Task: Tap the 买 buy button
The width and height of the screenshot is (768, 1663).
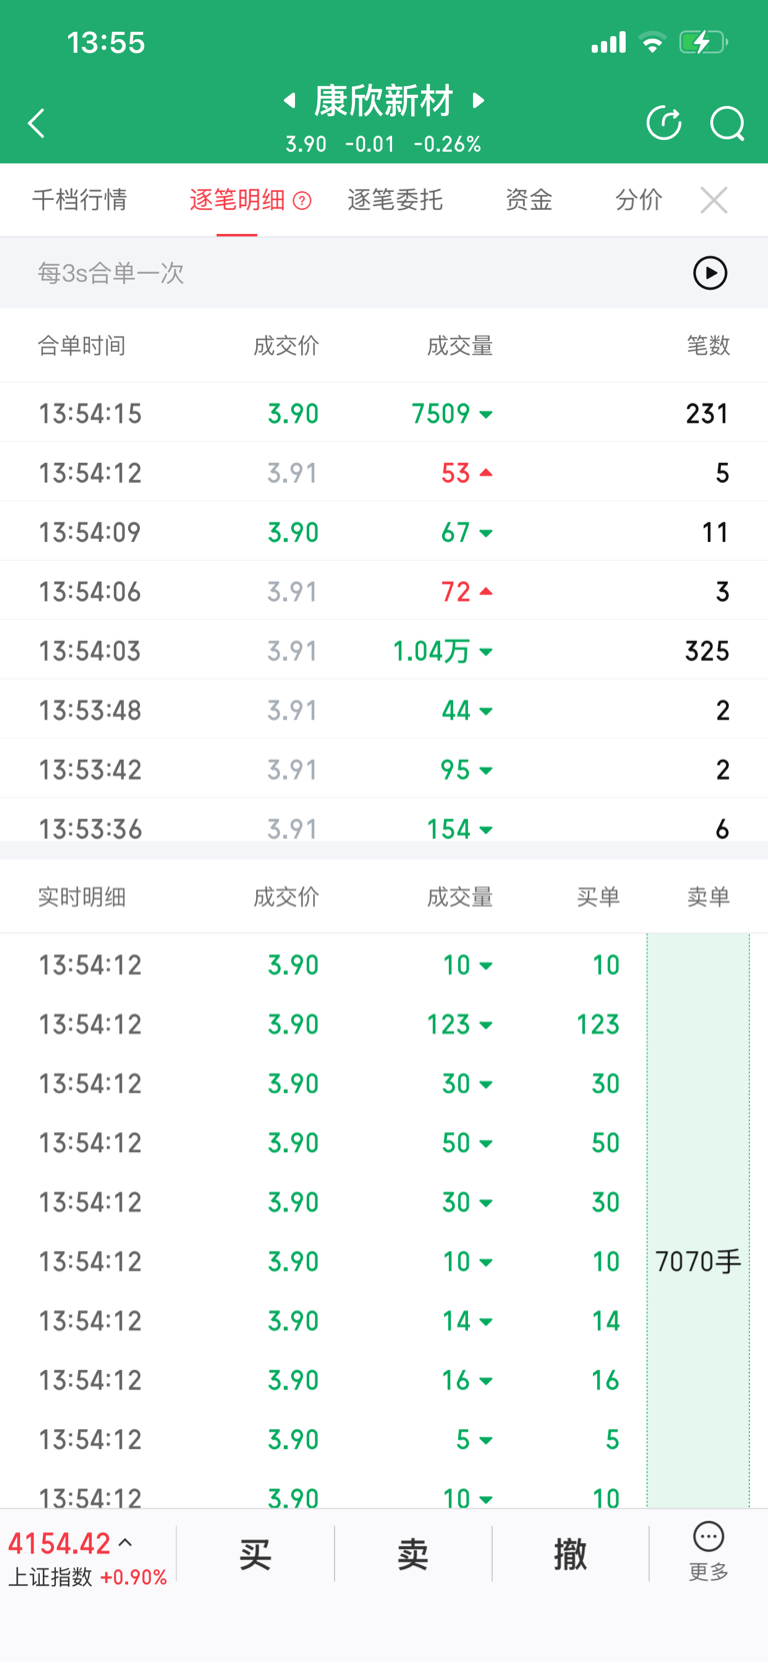Action: coord(255,1554)
